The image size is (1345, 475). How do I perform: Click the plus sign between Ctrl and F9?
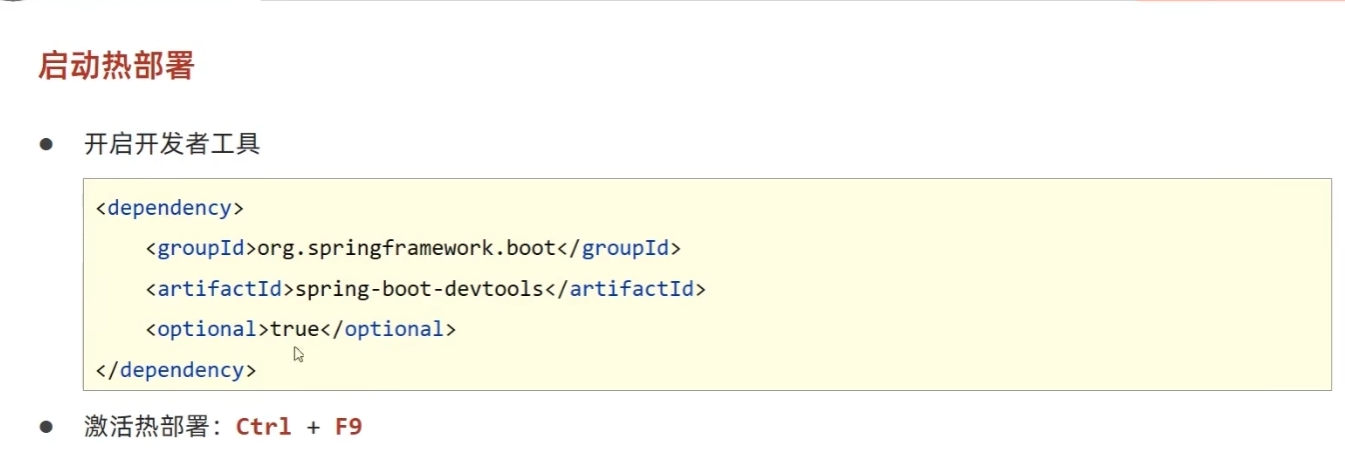(x=314, y=428)
